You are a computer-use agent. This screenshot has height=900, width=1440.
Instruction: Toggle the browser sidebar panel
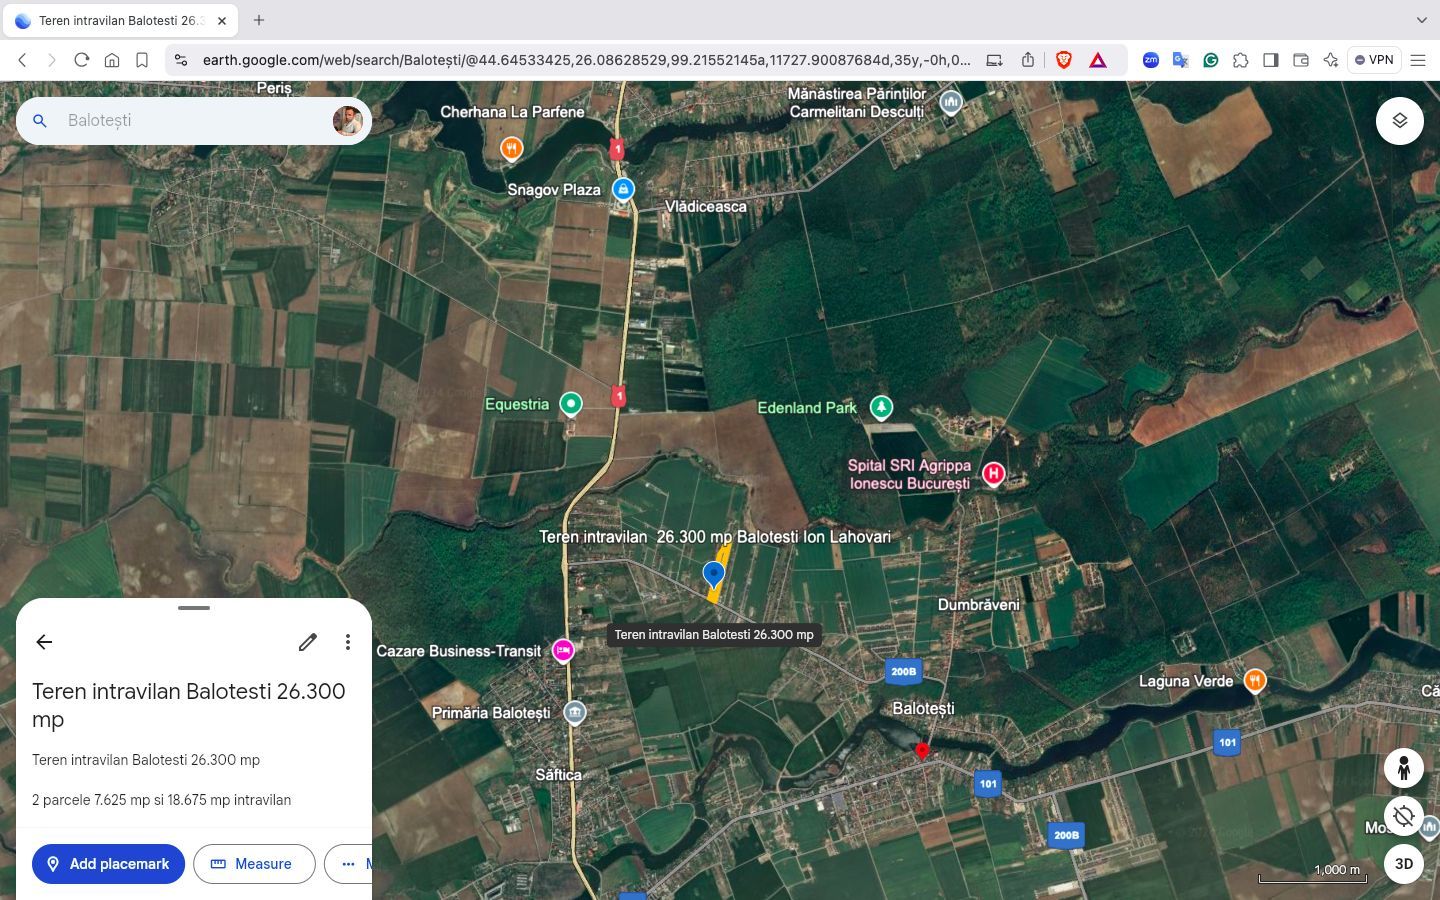(x=1271, y=60)
